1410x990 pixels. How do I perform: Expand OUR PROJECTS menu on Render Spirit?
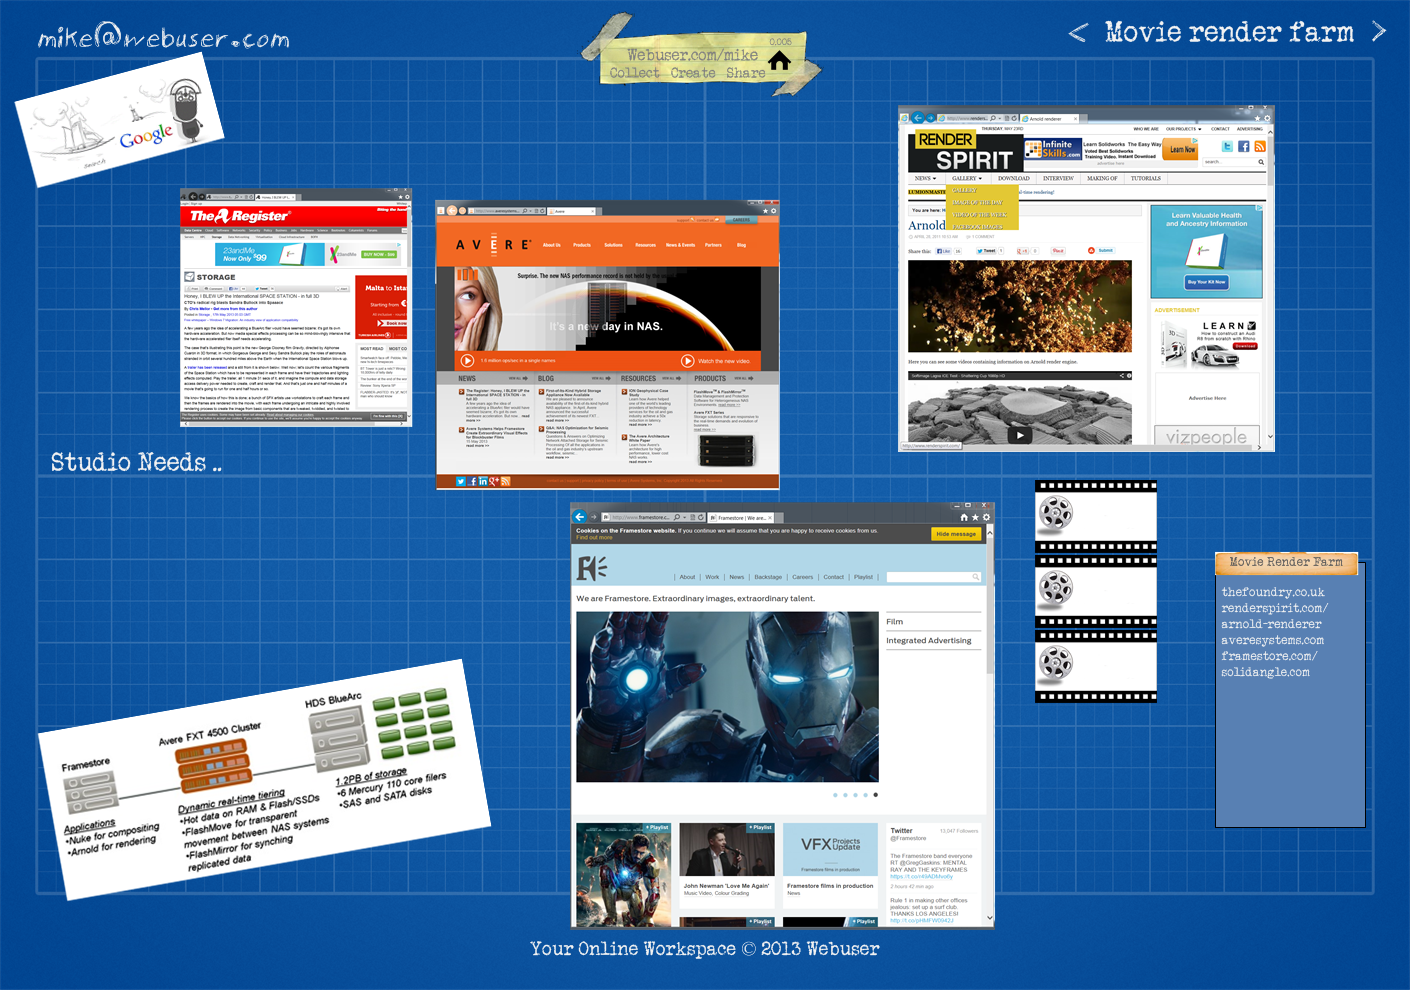[x=1183, y=129]
